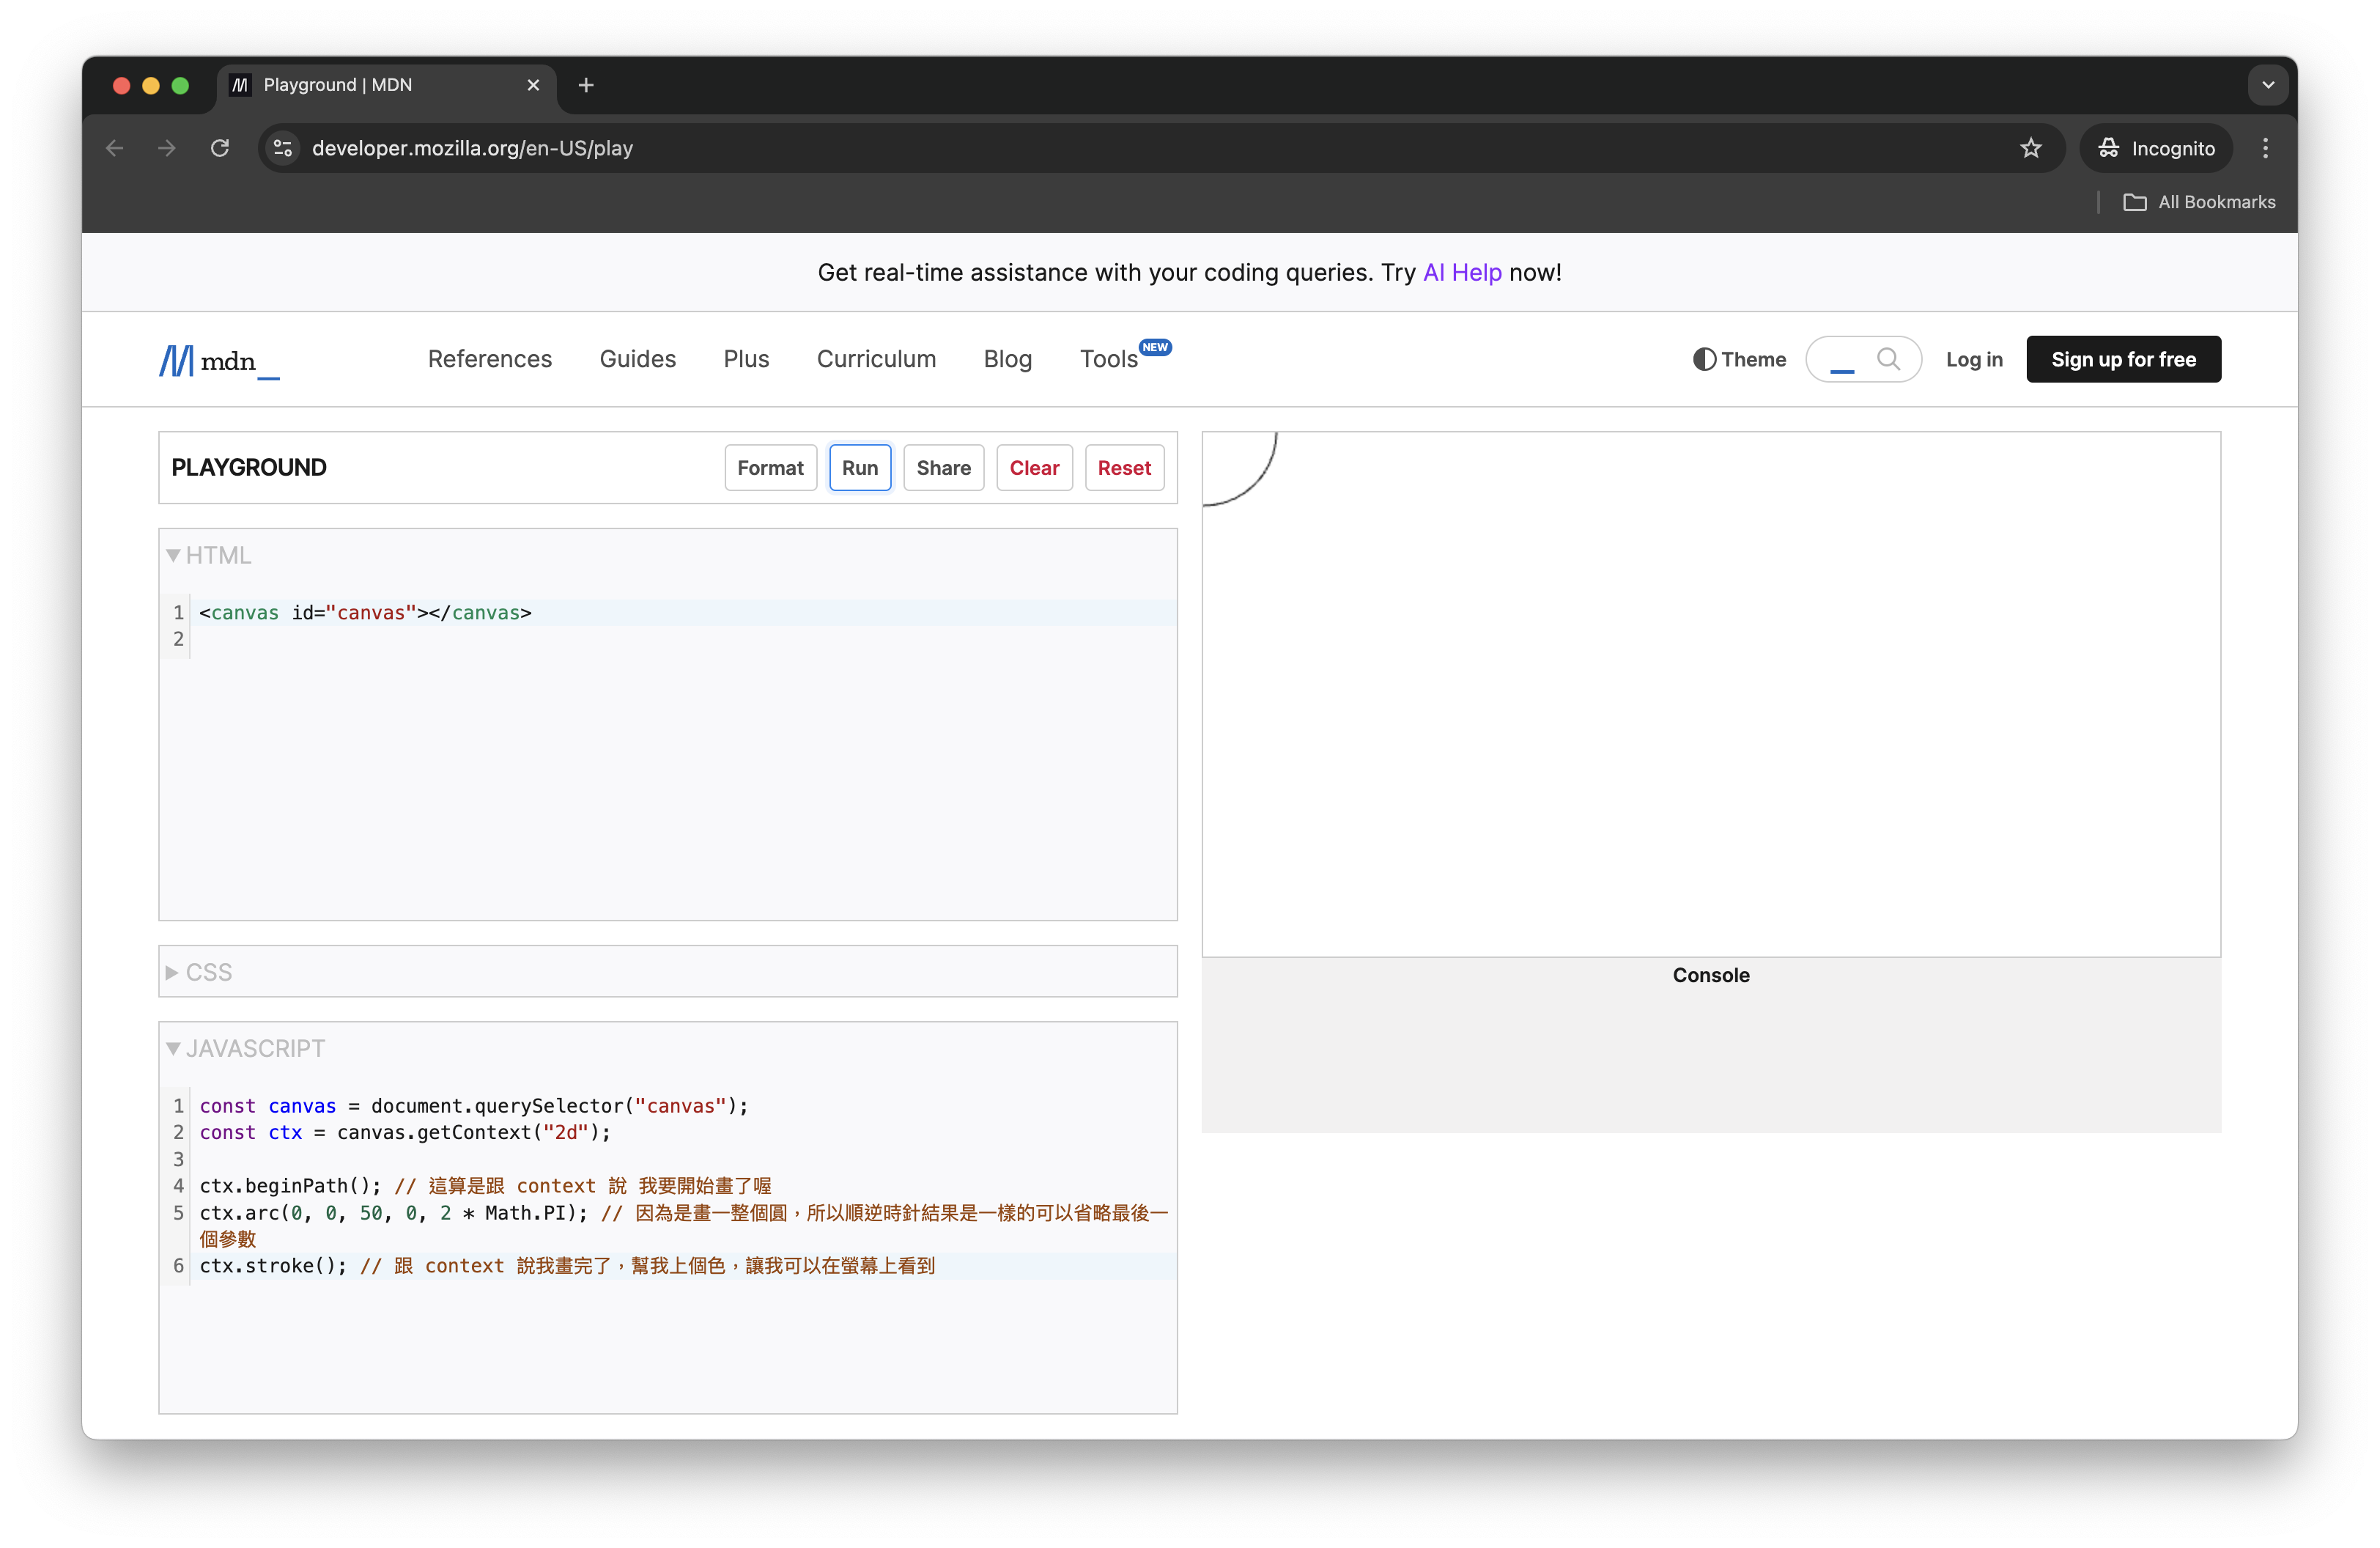Open the Plus menu

click(x=746, y=359)
